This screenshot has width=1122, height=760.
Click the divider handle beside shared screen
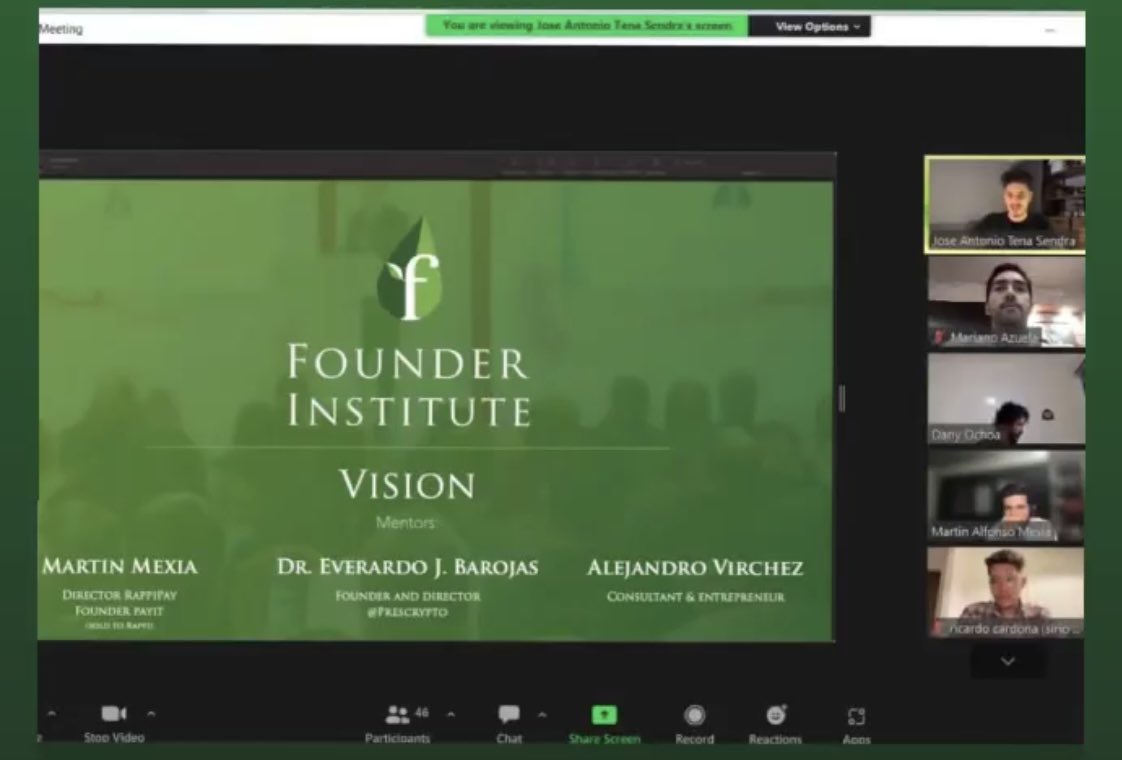pos(842,399)
